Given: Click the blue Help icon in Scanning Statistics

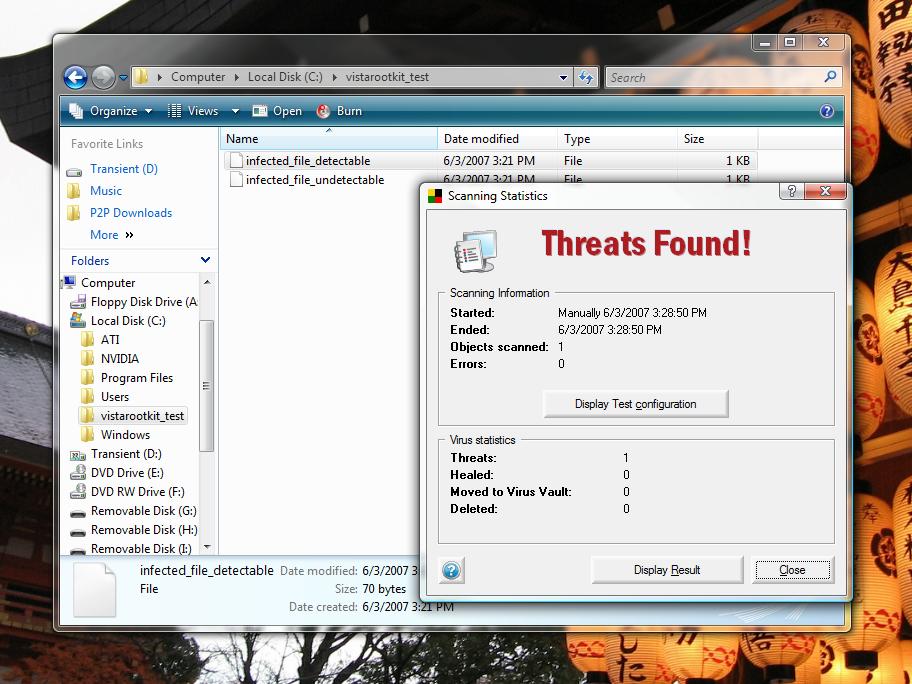Looking at the screenshot, I should tap(451, 571).
